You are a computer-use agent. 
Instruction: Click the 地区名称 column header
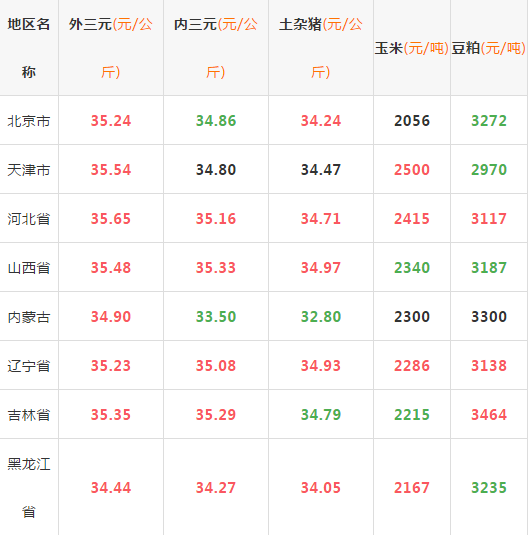(x=29, y=48)
